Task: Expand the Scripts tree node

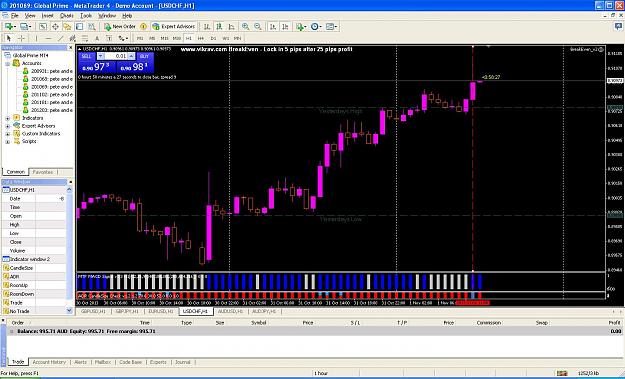Action: pyautogui.click(x=8, y=141)
